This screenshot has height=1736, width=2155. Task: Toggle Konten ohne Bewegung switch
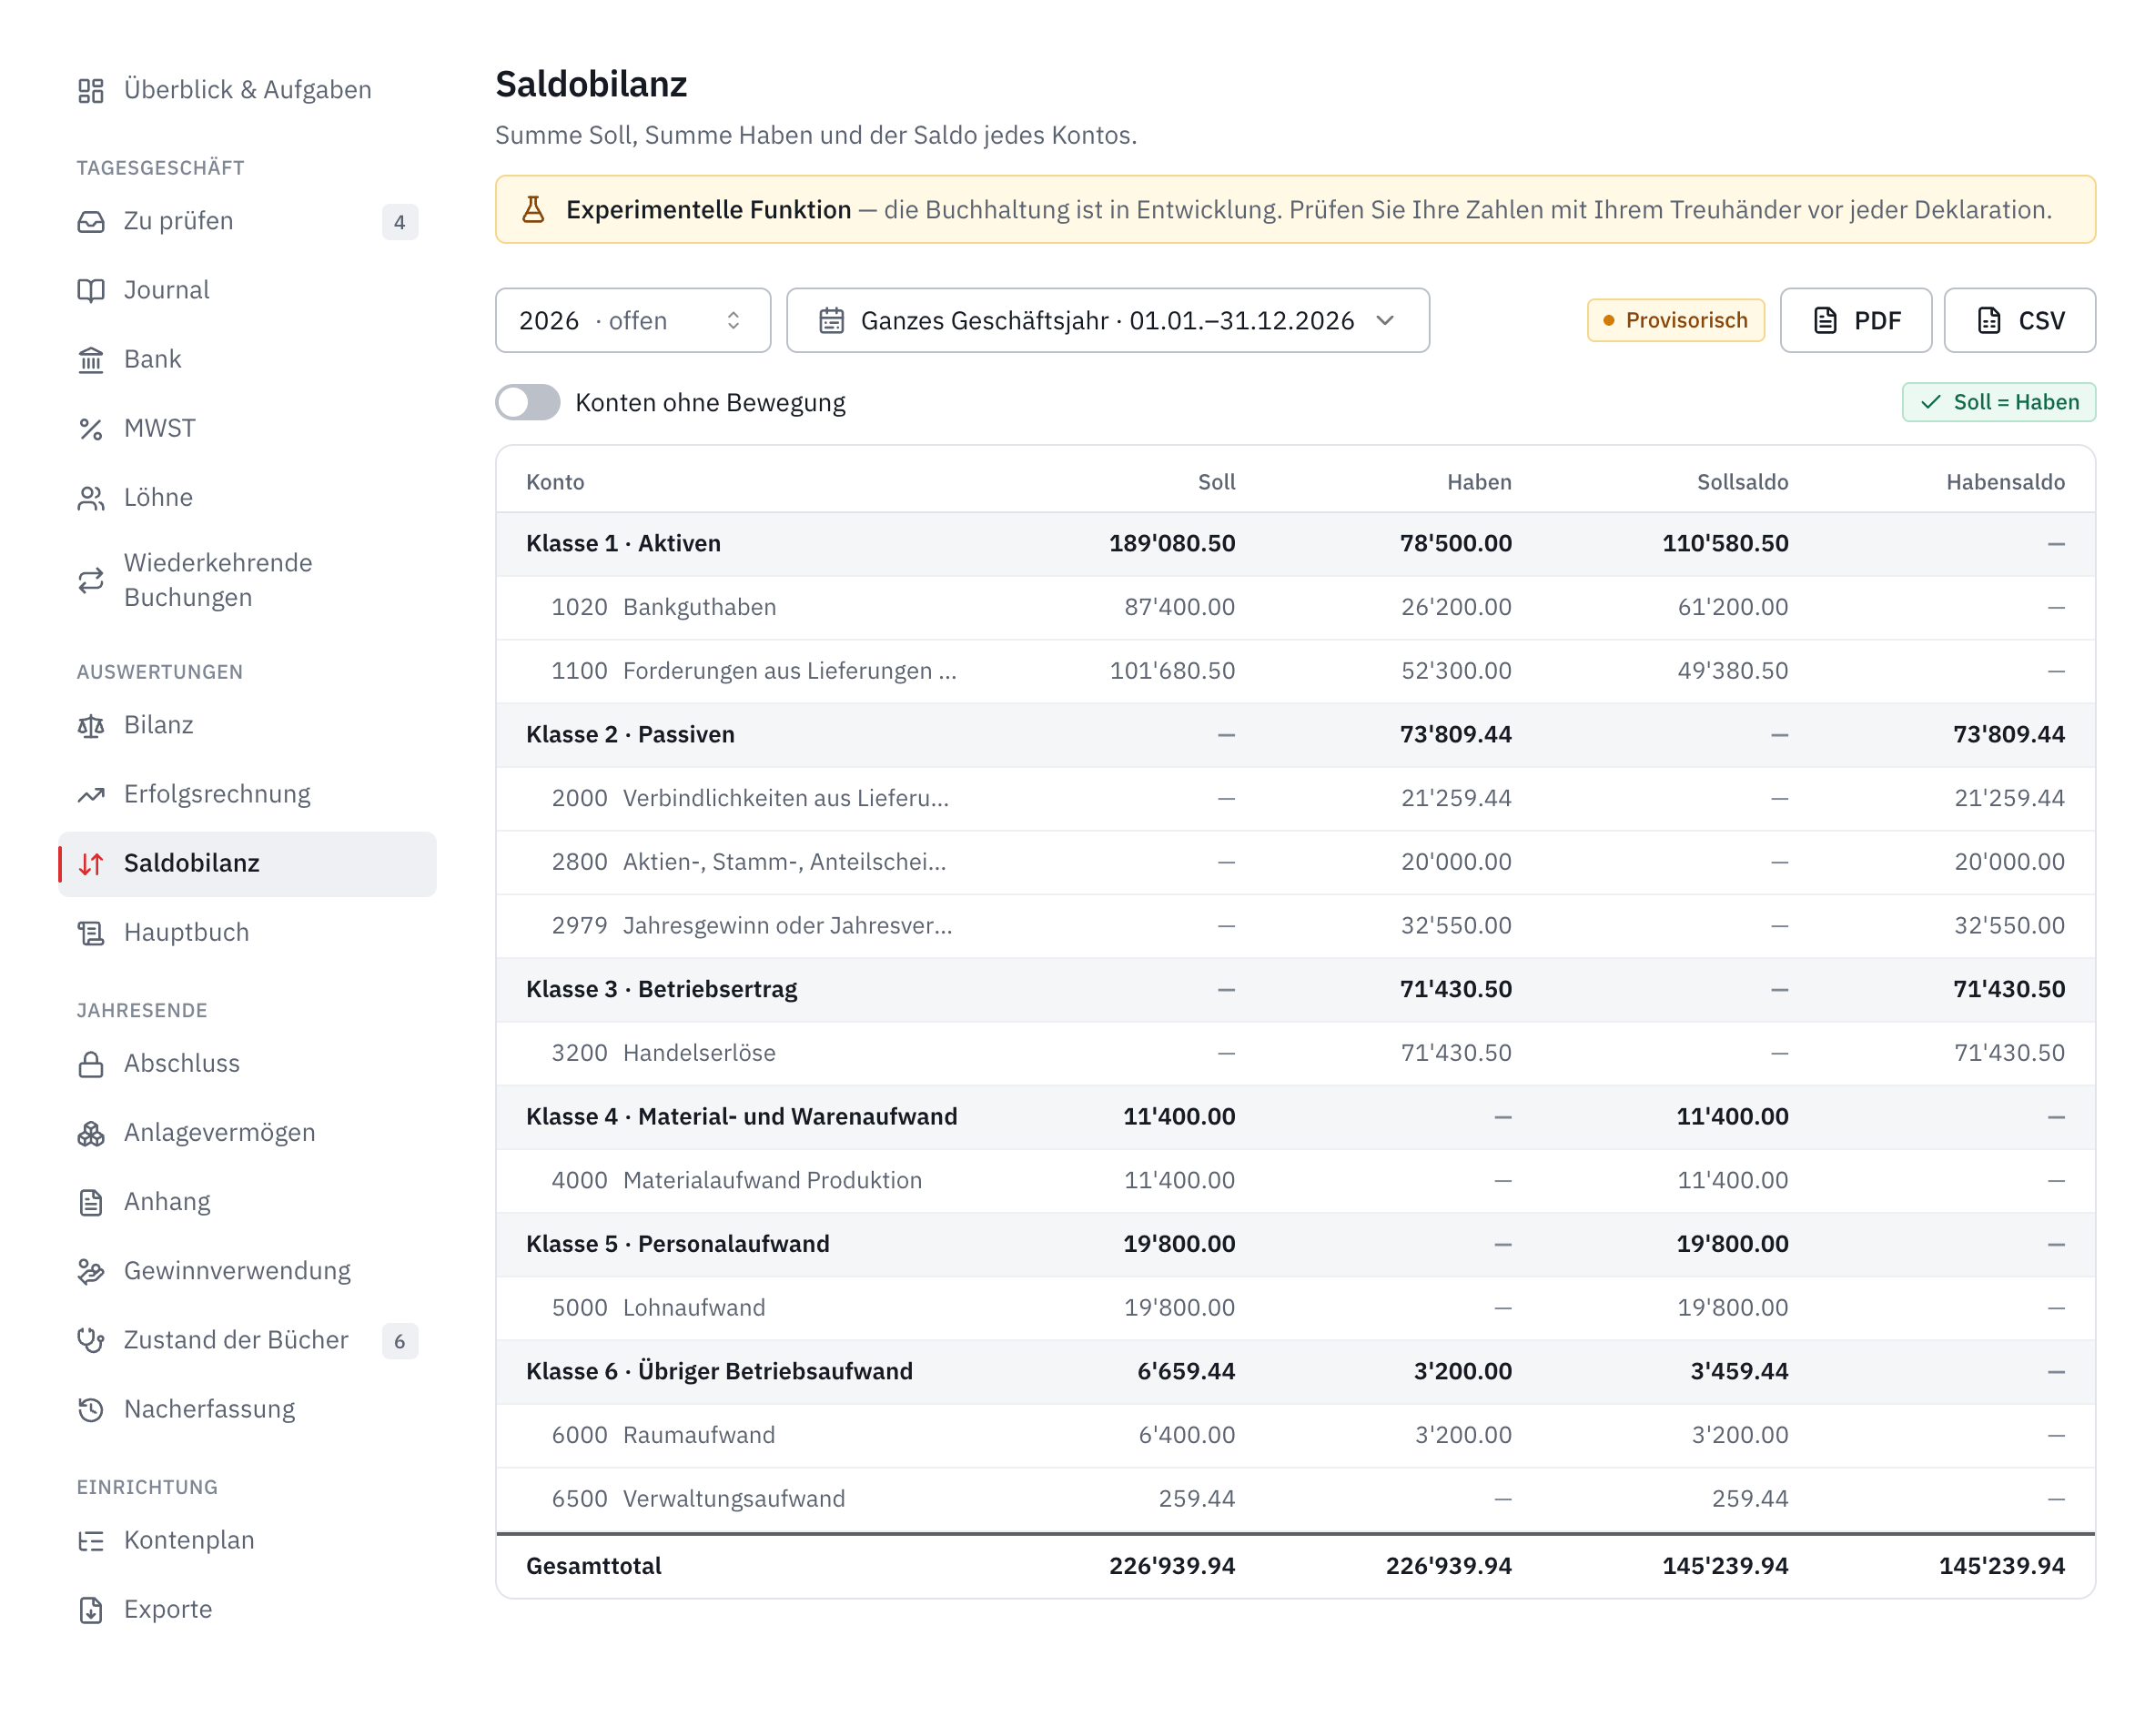[x=528, y=402]
